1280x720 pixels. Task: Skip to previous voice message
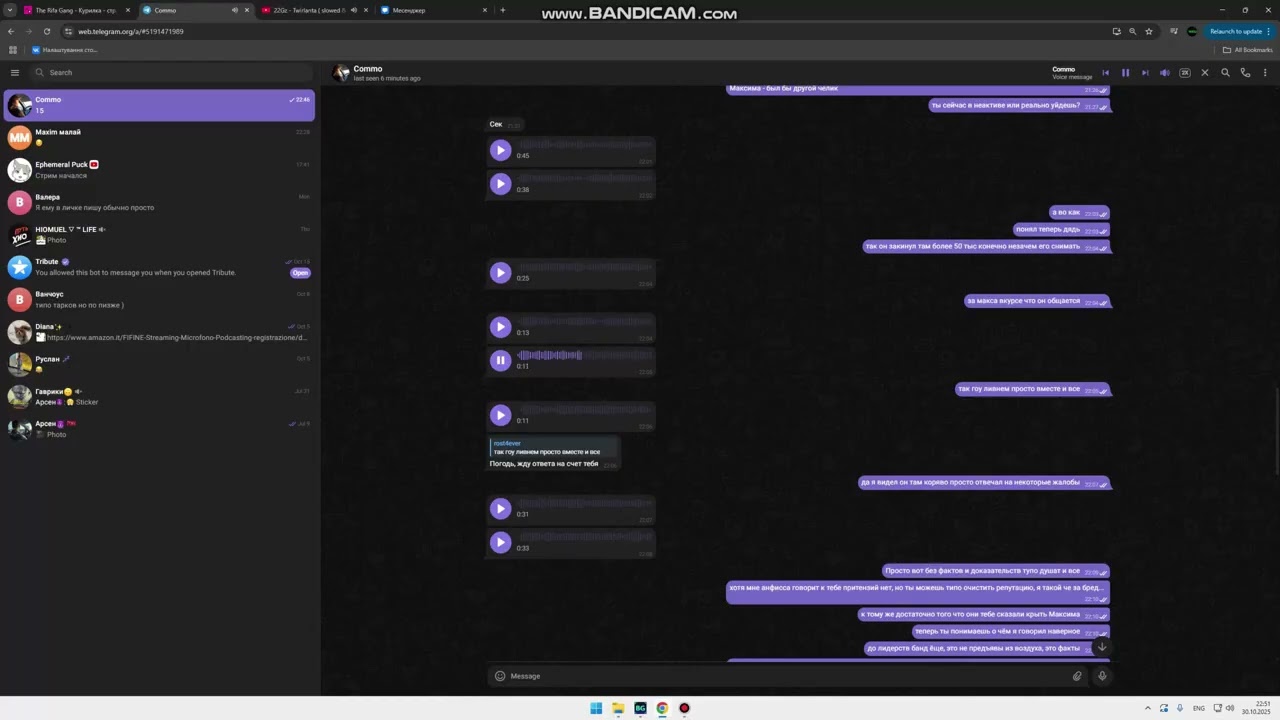1105,72
